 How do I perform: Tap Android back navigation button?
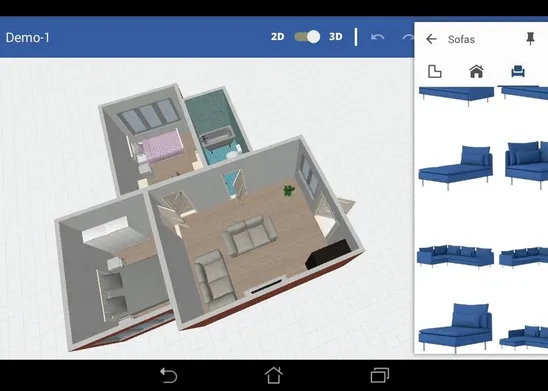coord(168,376)
